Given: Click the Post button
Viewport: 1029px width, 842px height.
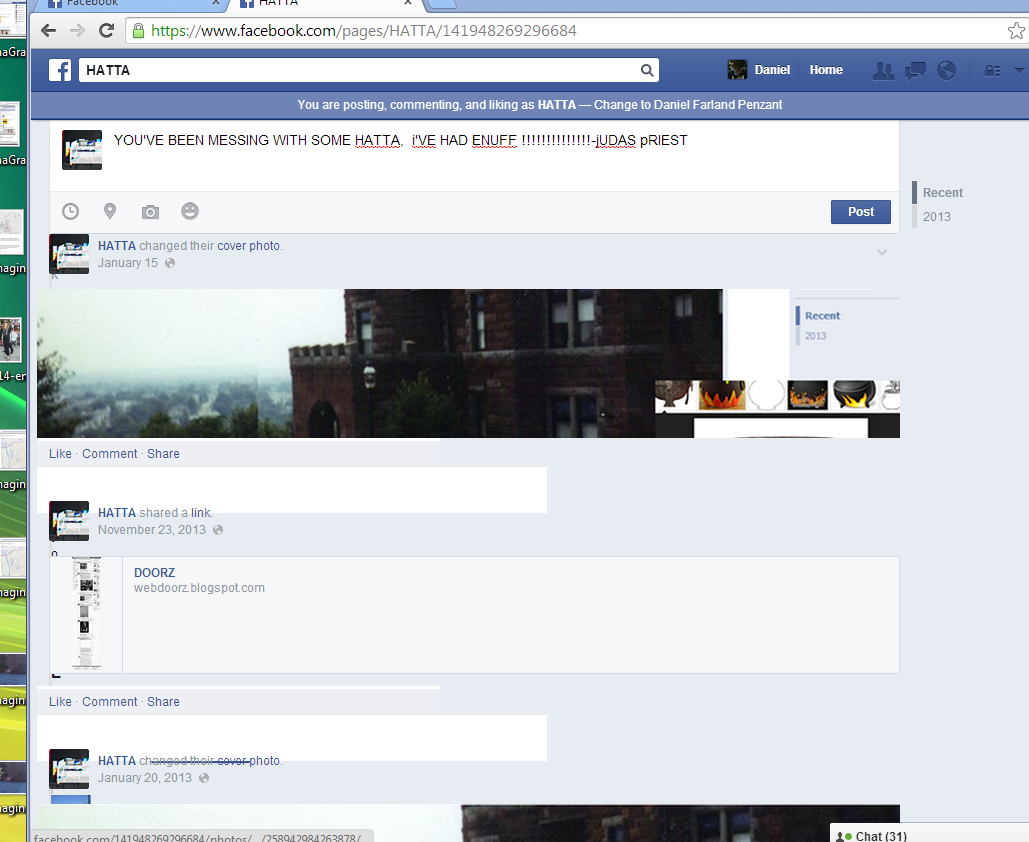Looking at the screenshot, I should point(860,212).
